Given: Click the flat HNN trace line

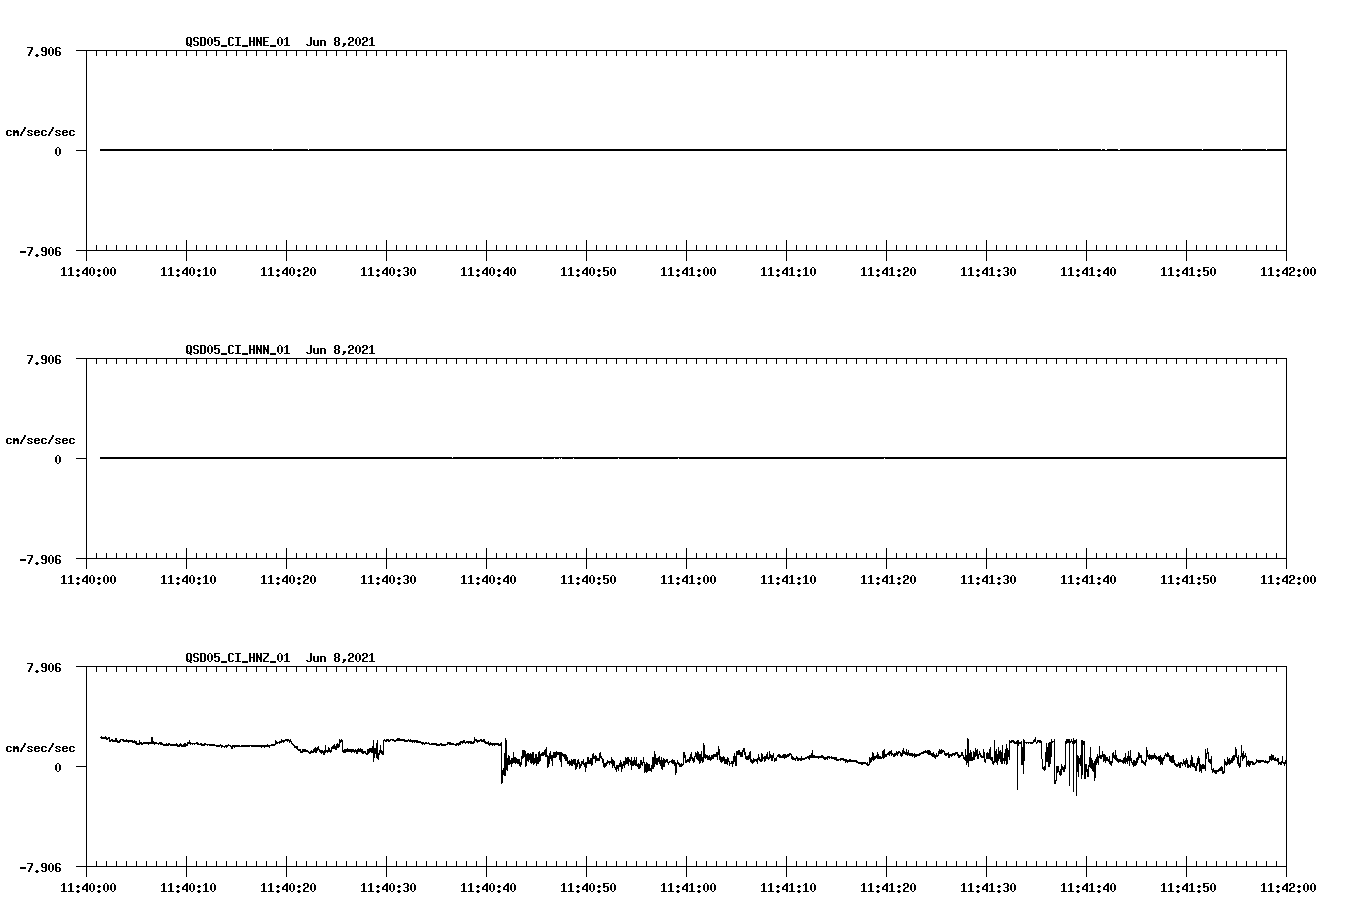Looking at the screenshot, I should point(693,458).
